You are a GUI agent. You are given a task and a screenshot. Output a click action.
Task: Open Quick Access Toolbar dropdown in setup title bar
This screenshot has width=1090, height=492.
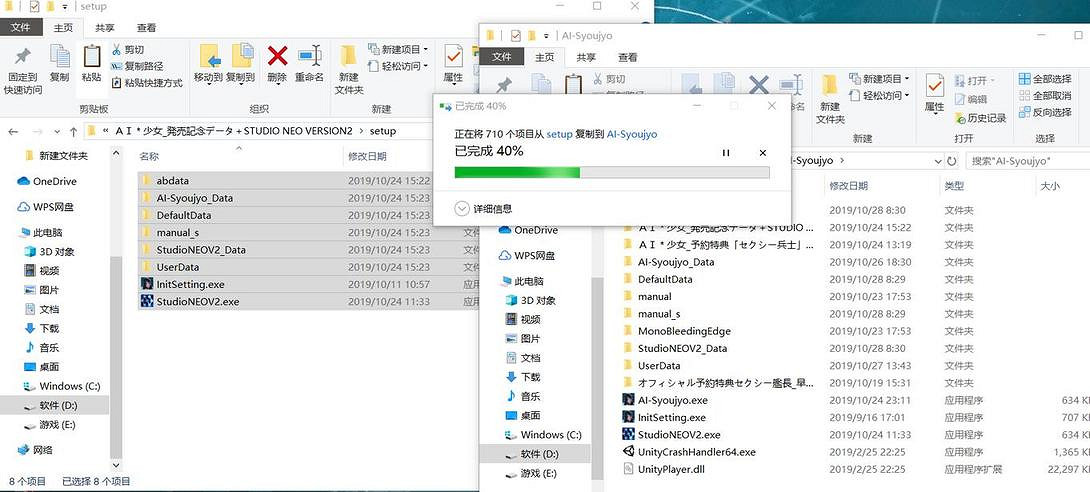click(x=65, y=6)
